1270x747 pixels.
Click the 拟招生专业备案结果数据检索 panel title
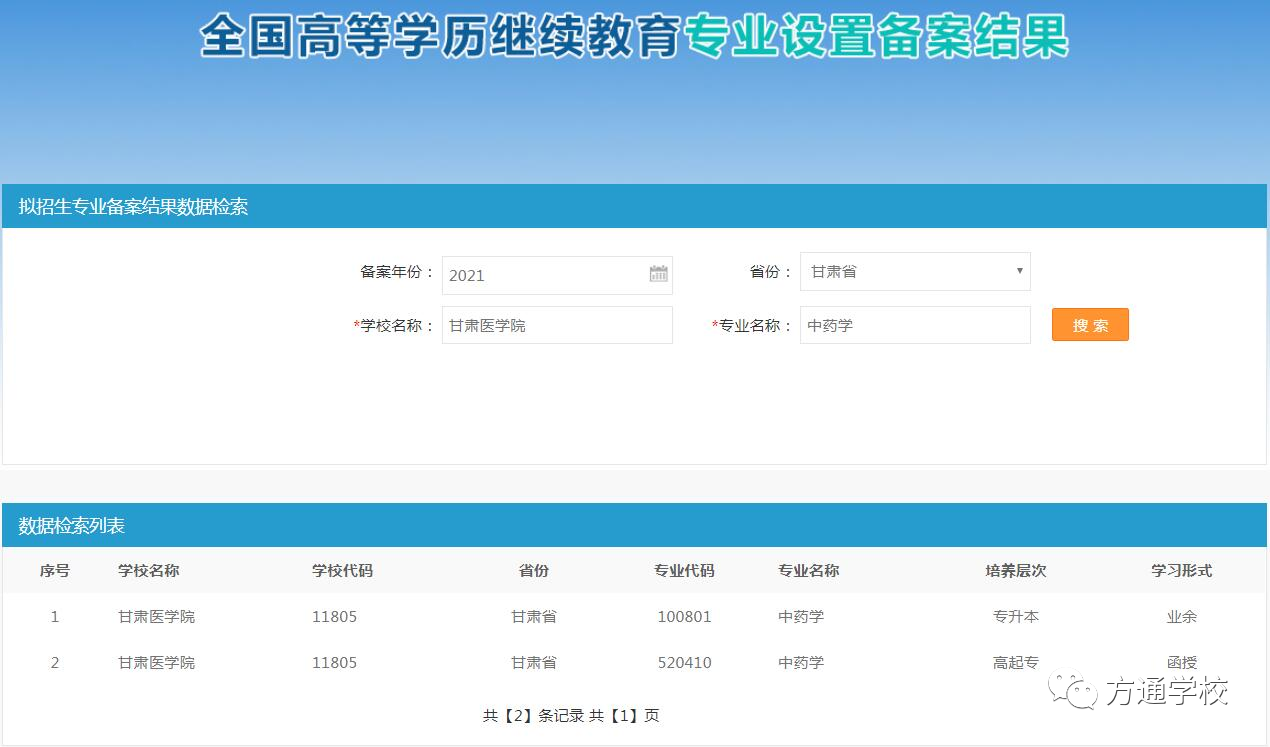click(x=133, y=207)
